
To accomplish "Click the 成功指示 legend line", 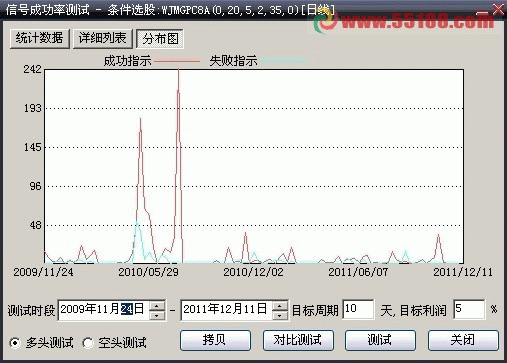I will point(177,61).
